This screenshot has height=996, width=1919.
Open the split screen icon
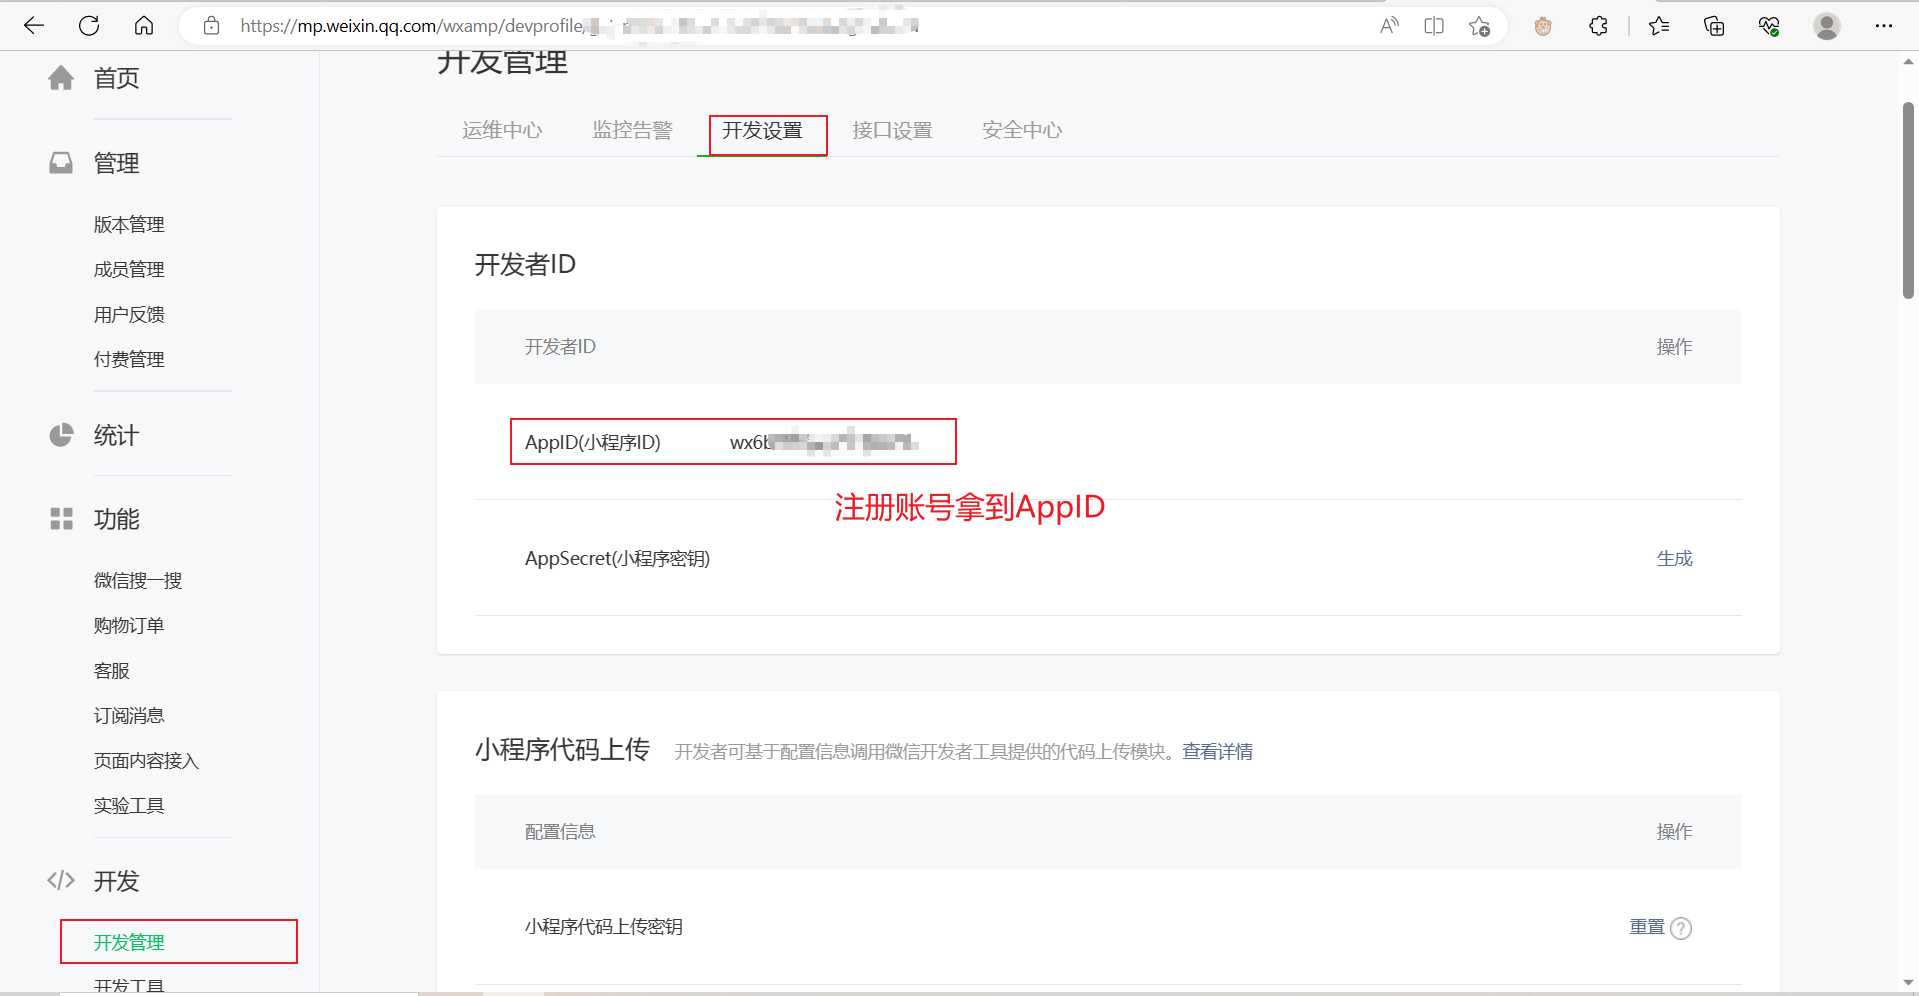click(1434, 26)
